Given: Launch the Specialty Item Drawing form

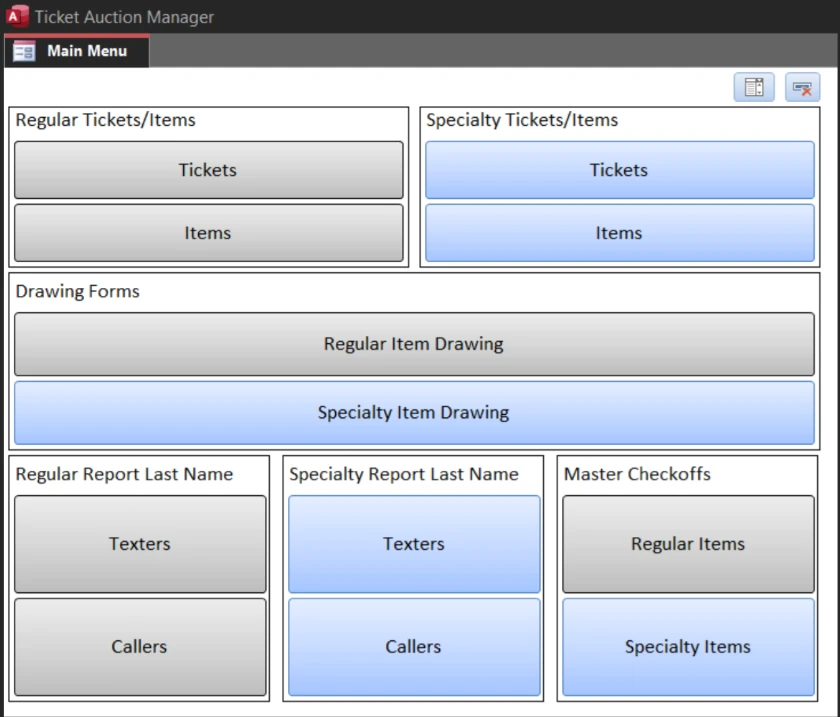Looking at the screenshot, I should (x=414, y=412).
